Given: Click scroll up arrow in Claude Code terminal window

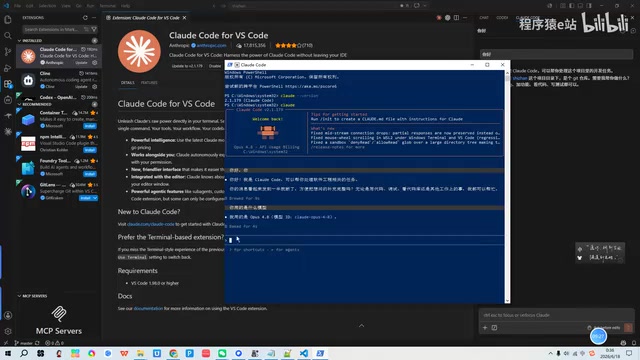Looking at the screenshot, I should pyautogui.click(x=507, y=73).
